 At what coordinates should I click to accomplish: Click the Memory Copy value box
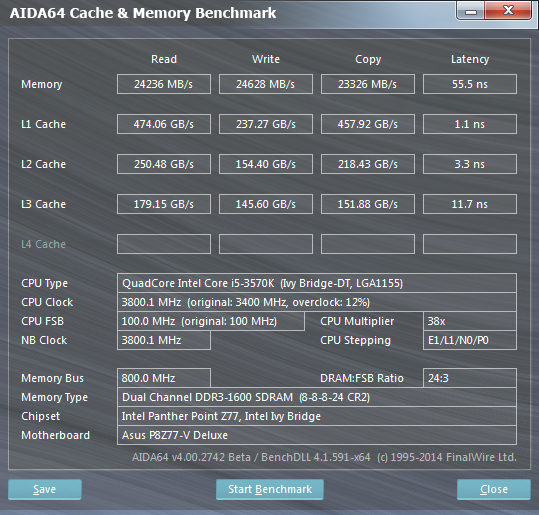tap(368, 84)
